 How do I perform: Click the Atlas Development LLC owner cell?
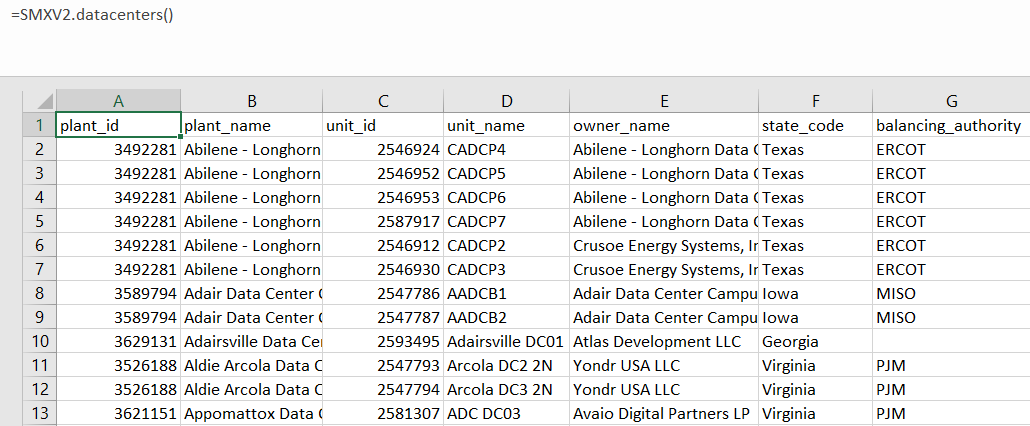click(664, 341)
